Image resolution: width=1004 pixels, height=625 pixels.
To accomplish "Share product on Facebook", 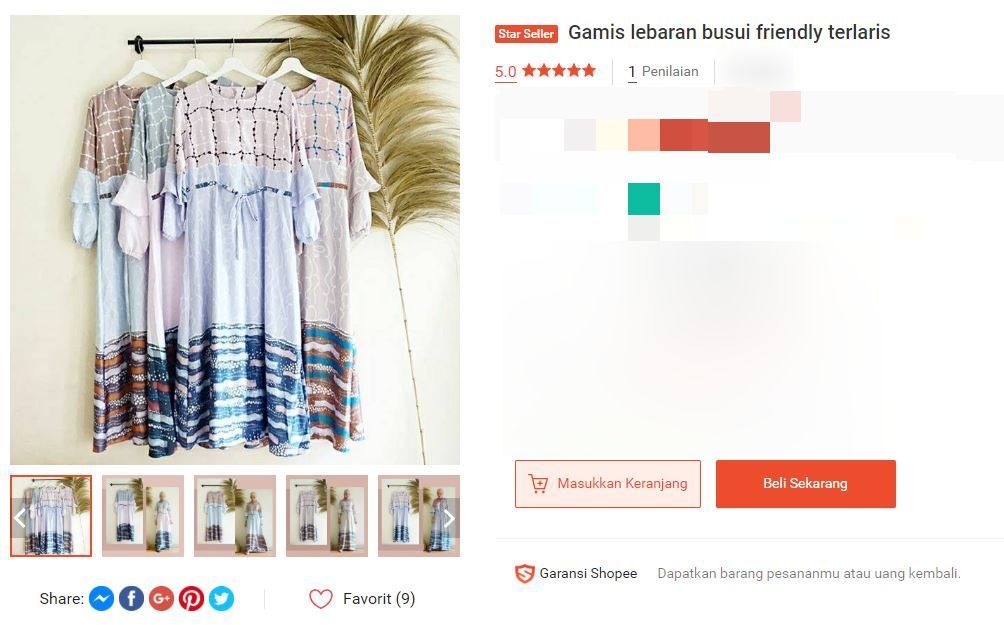I will (131, 598).
